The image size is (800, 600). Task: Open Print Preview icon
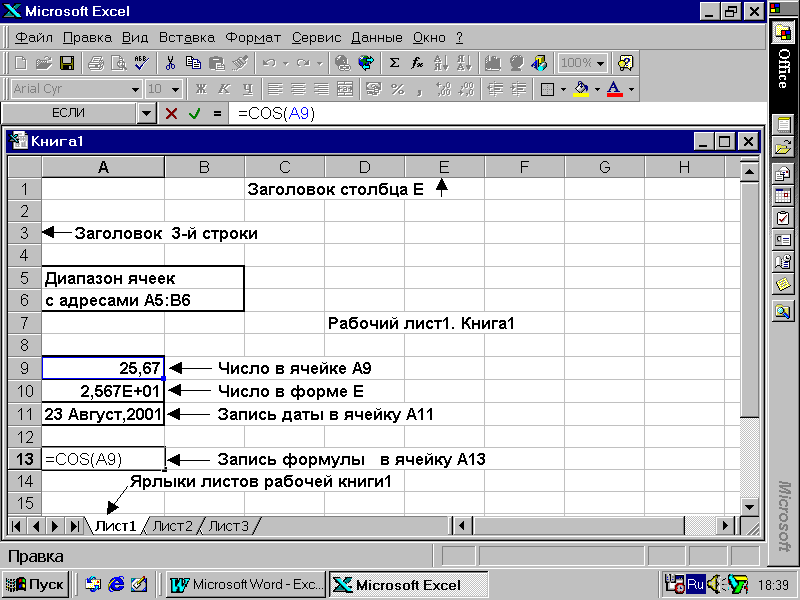[x=118, y=63]
